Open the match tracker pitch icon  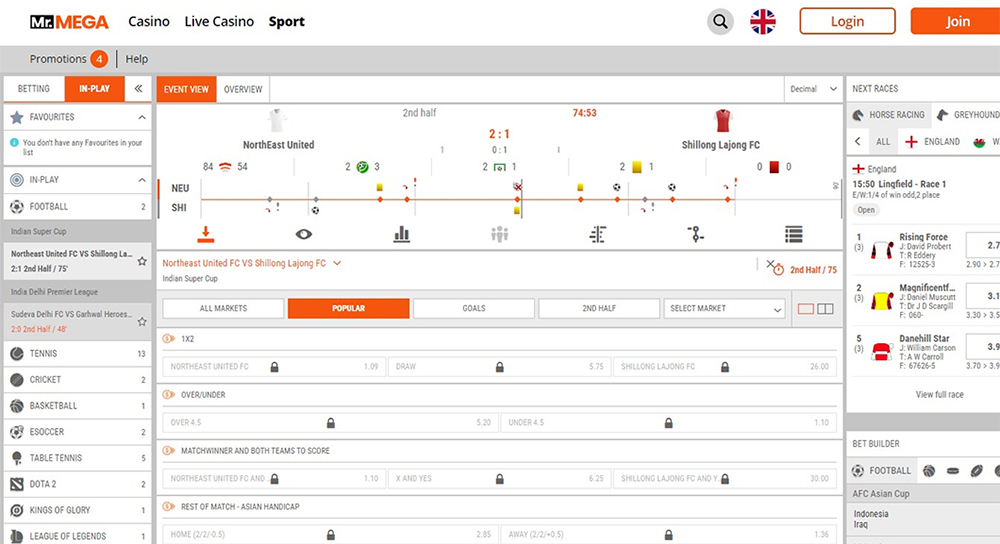(x=696, y=235)
